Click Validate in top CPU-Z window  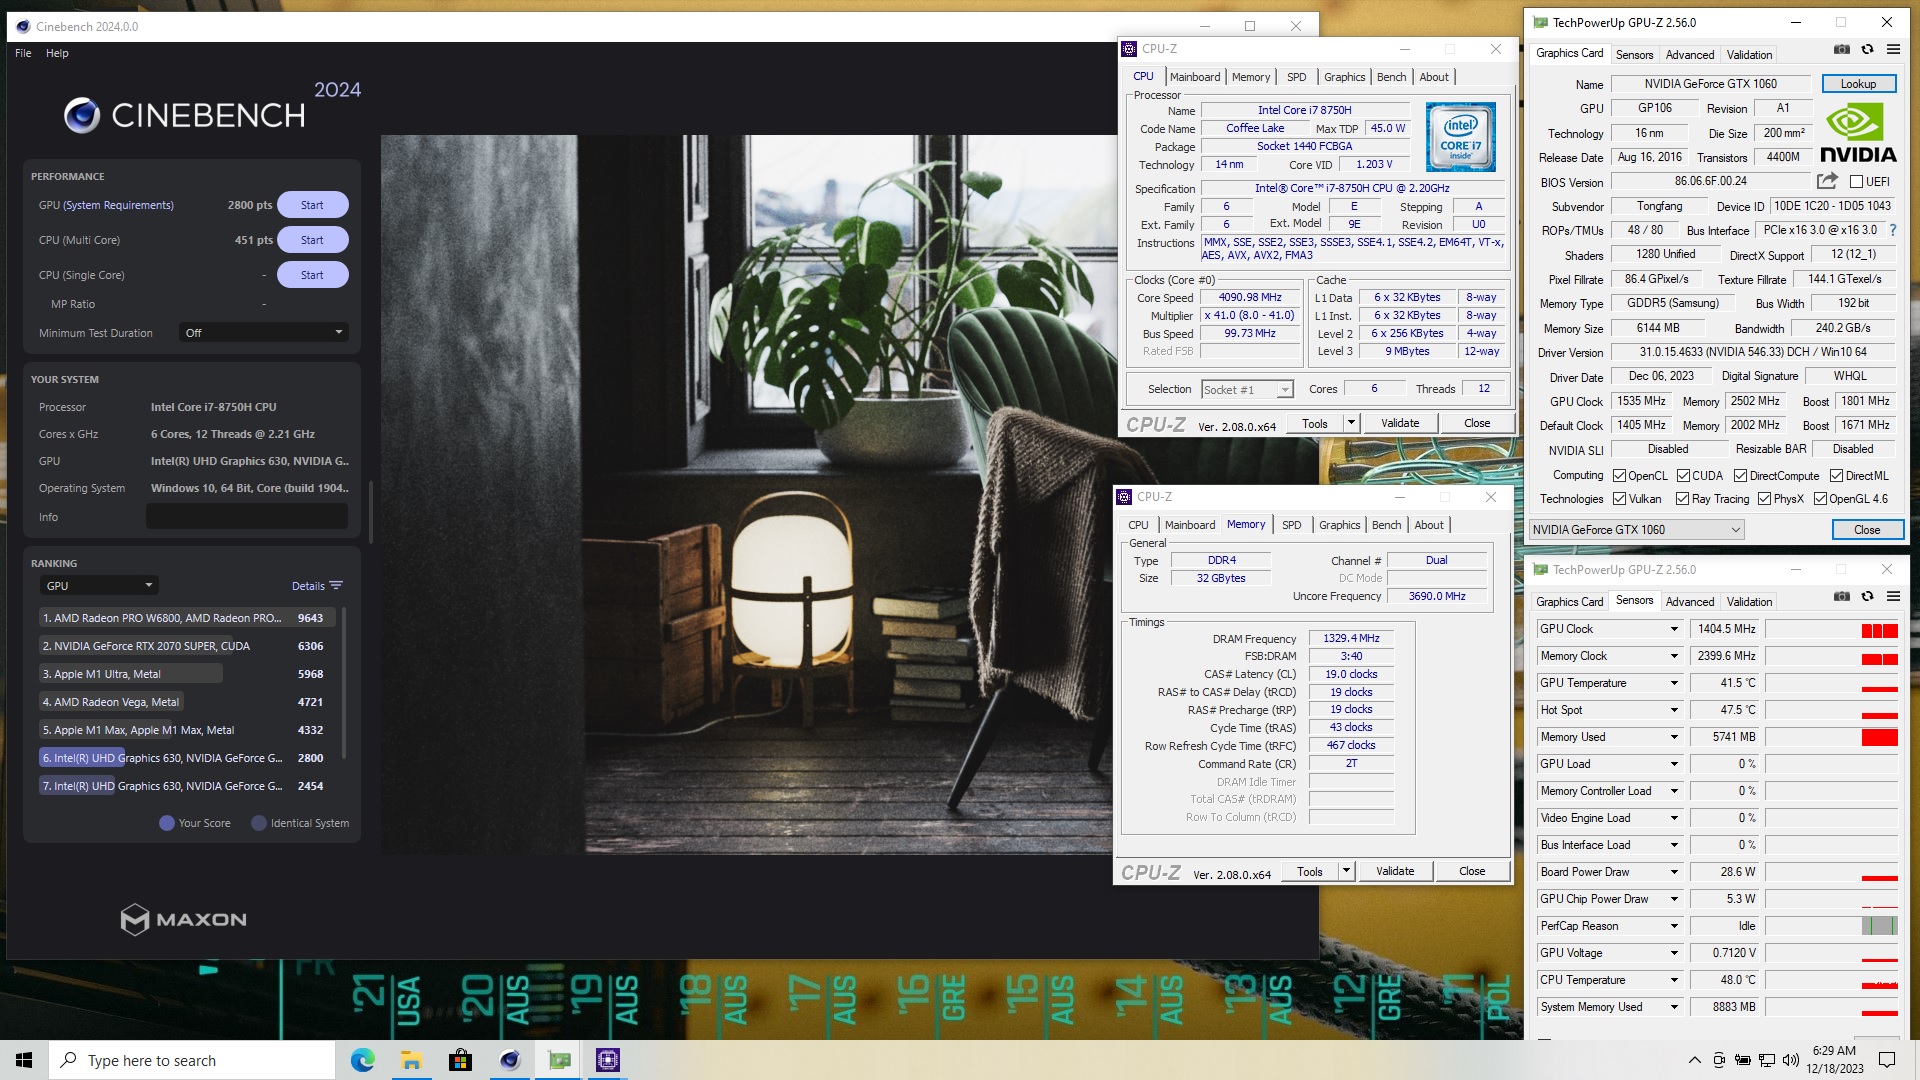pyautogui.click(x=1400, y=423)
